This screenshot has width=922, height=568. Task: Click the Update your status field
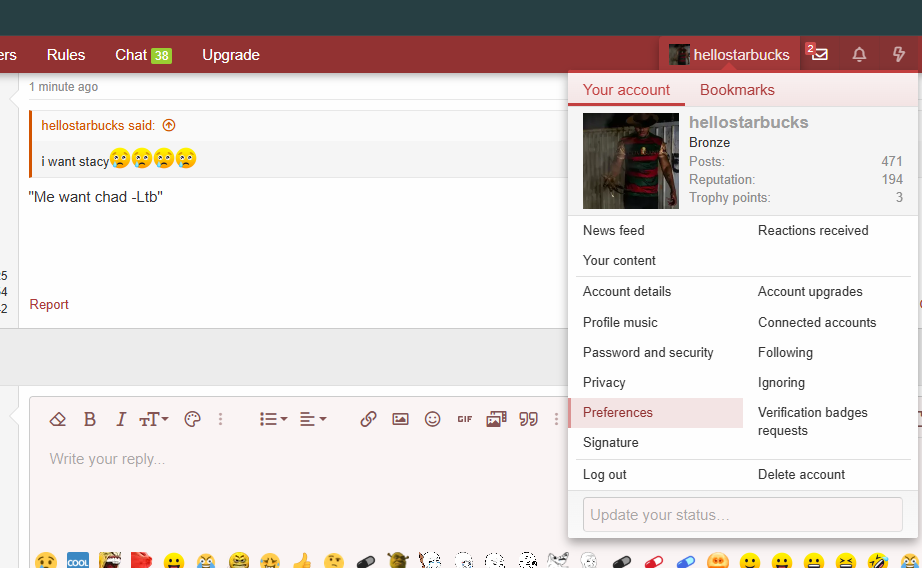point(743,514)
